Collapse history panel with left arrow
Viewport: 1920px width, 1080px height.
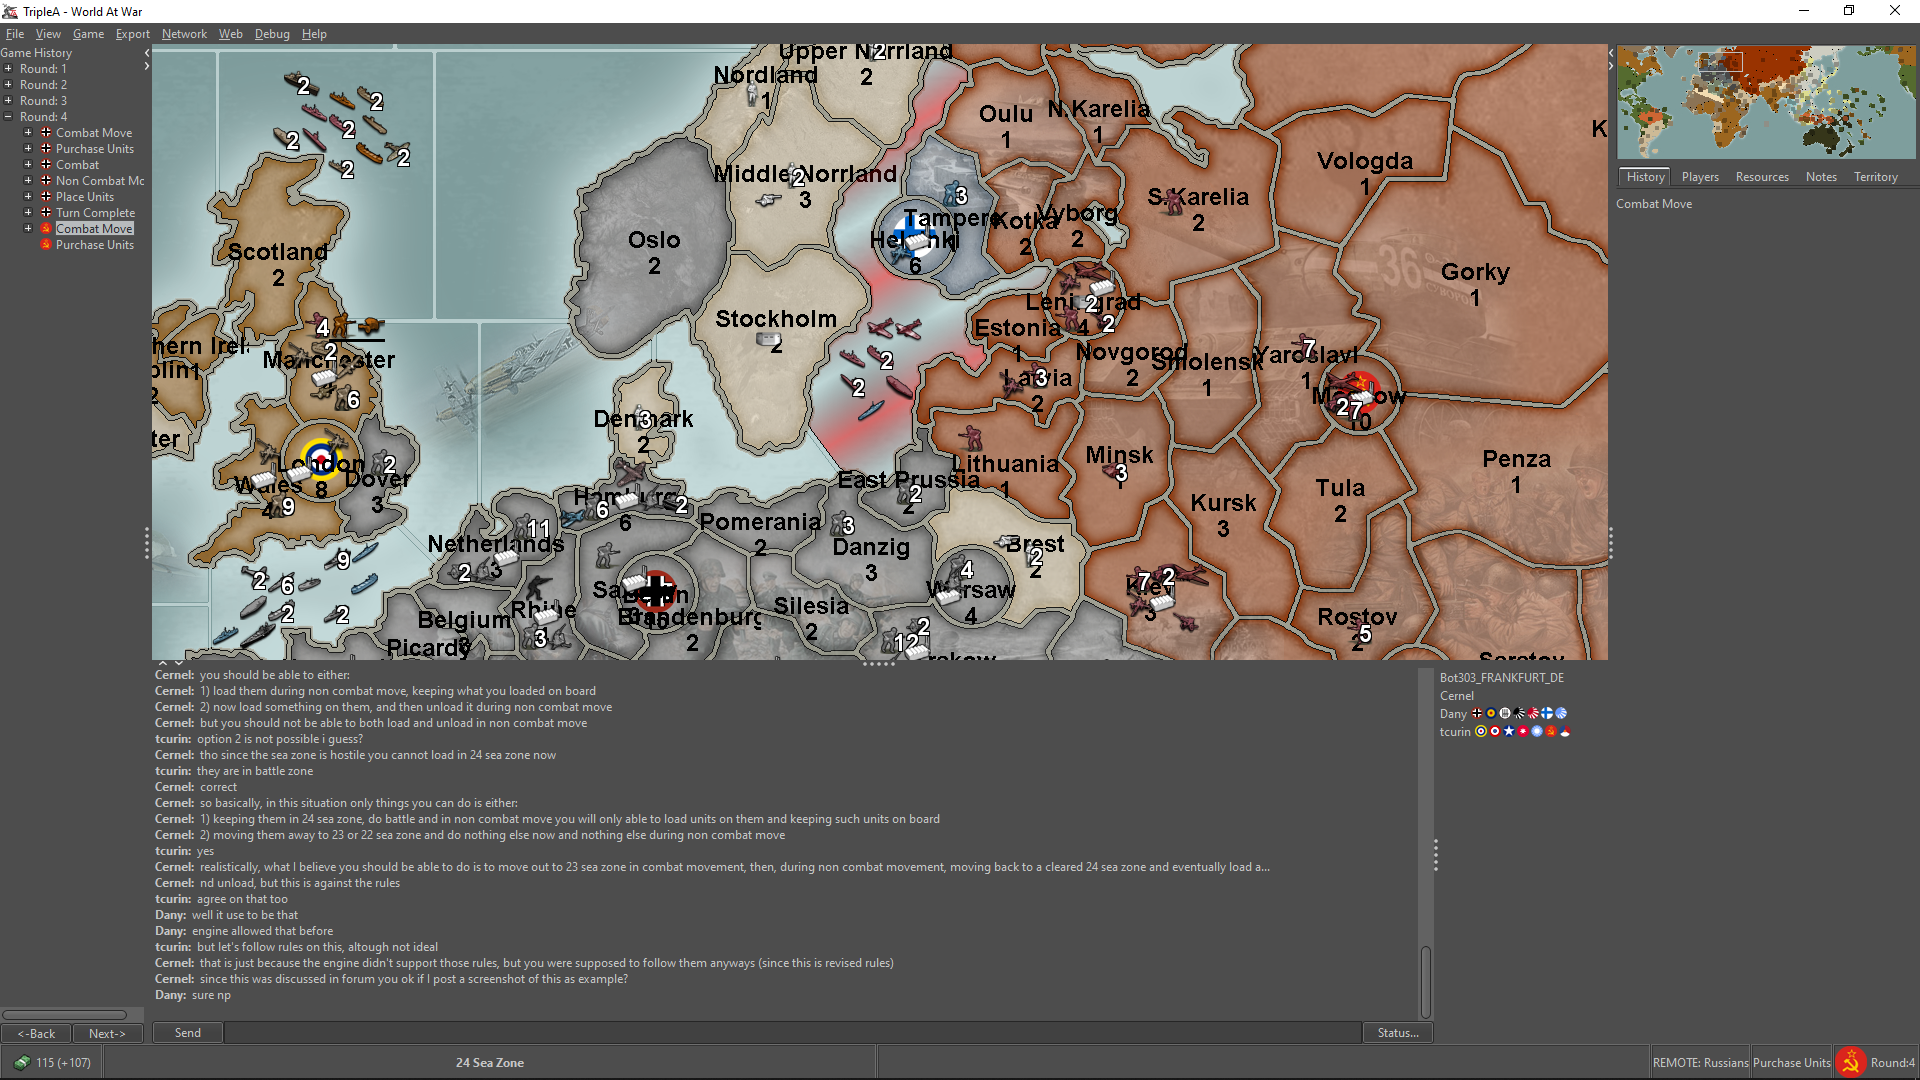pos(147,53)
